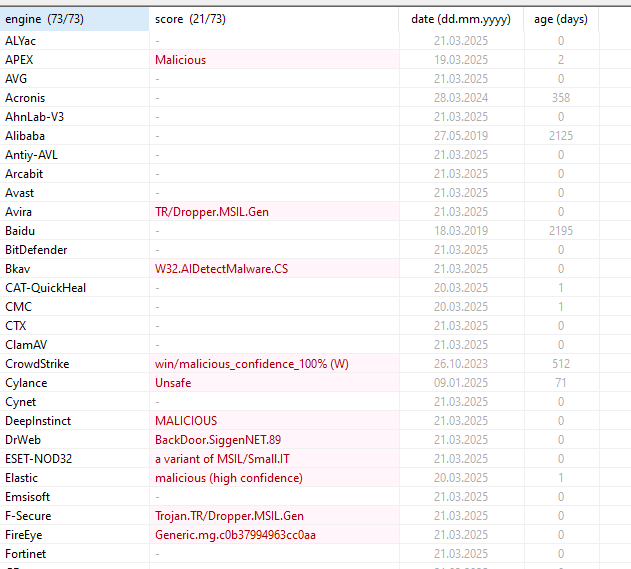Click APEX date 19.03.2025

(x=461, y=60)
